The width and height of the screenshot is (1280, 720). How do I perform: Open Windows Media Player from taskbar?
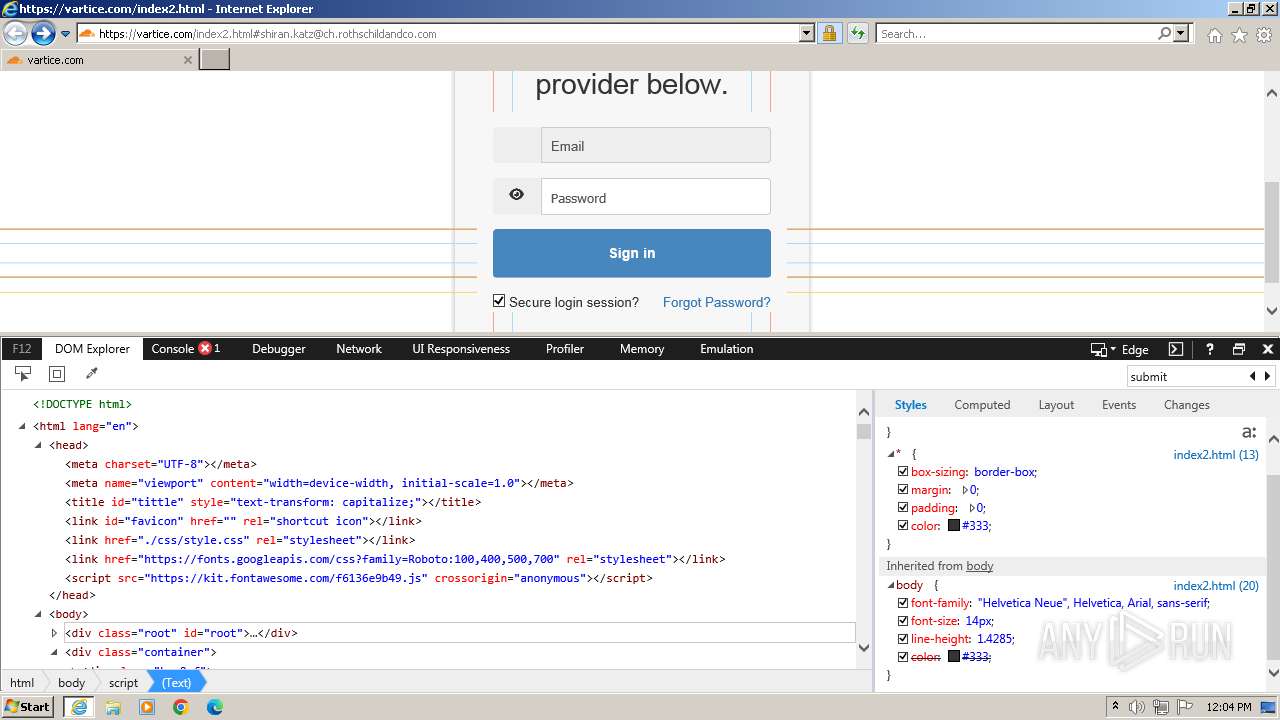[x=147, y=707]
